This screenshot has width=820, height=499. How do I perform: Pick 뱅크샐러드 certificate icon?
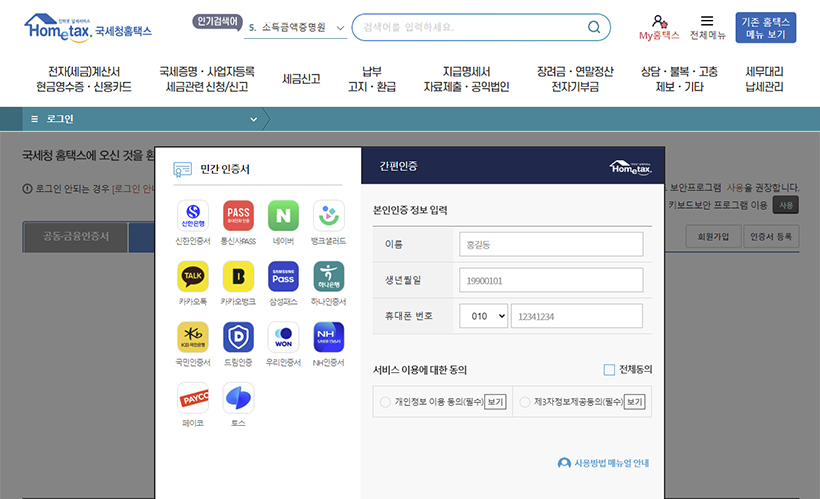point(328,216)
